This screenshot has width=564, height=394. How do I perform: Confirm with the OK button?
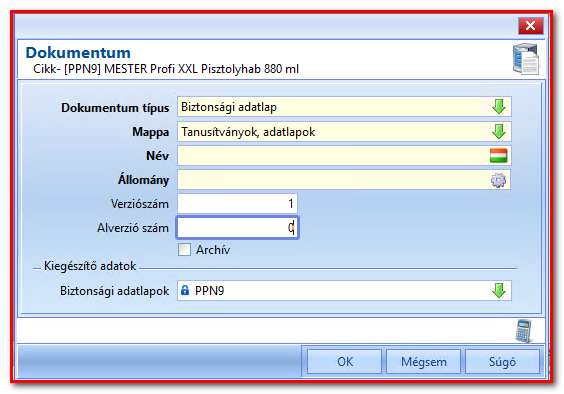[x=345, y=362]
